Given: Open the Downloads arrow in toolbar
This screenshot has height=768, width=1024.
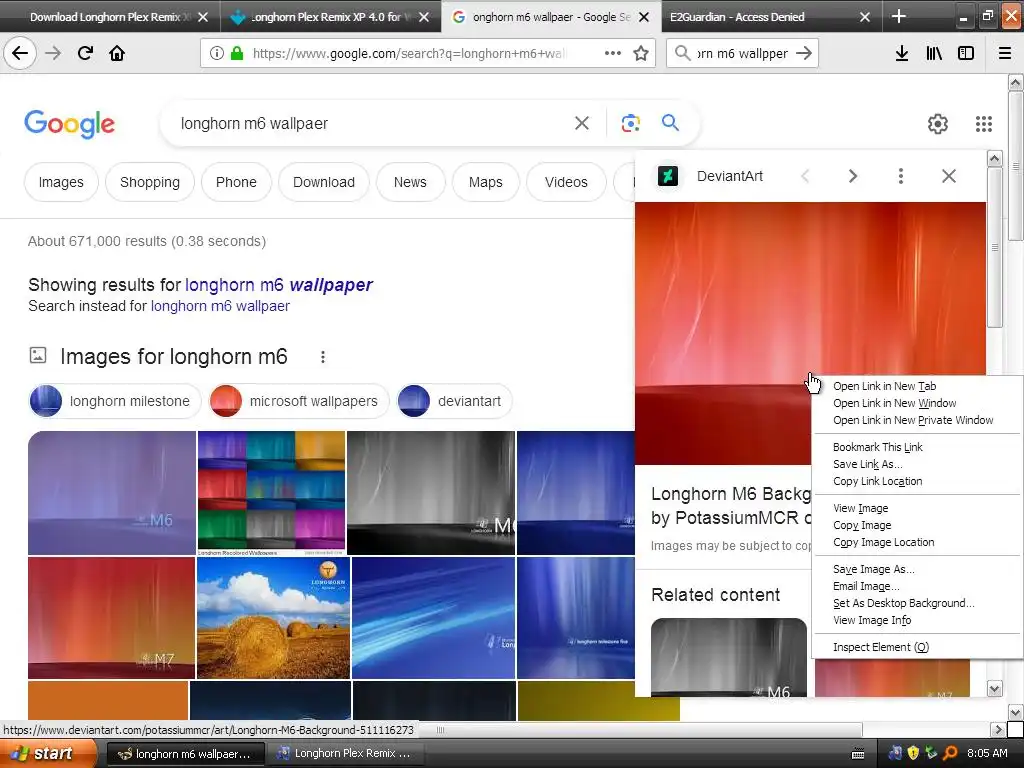Looking at the screenshot, I should pos(902,53).
